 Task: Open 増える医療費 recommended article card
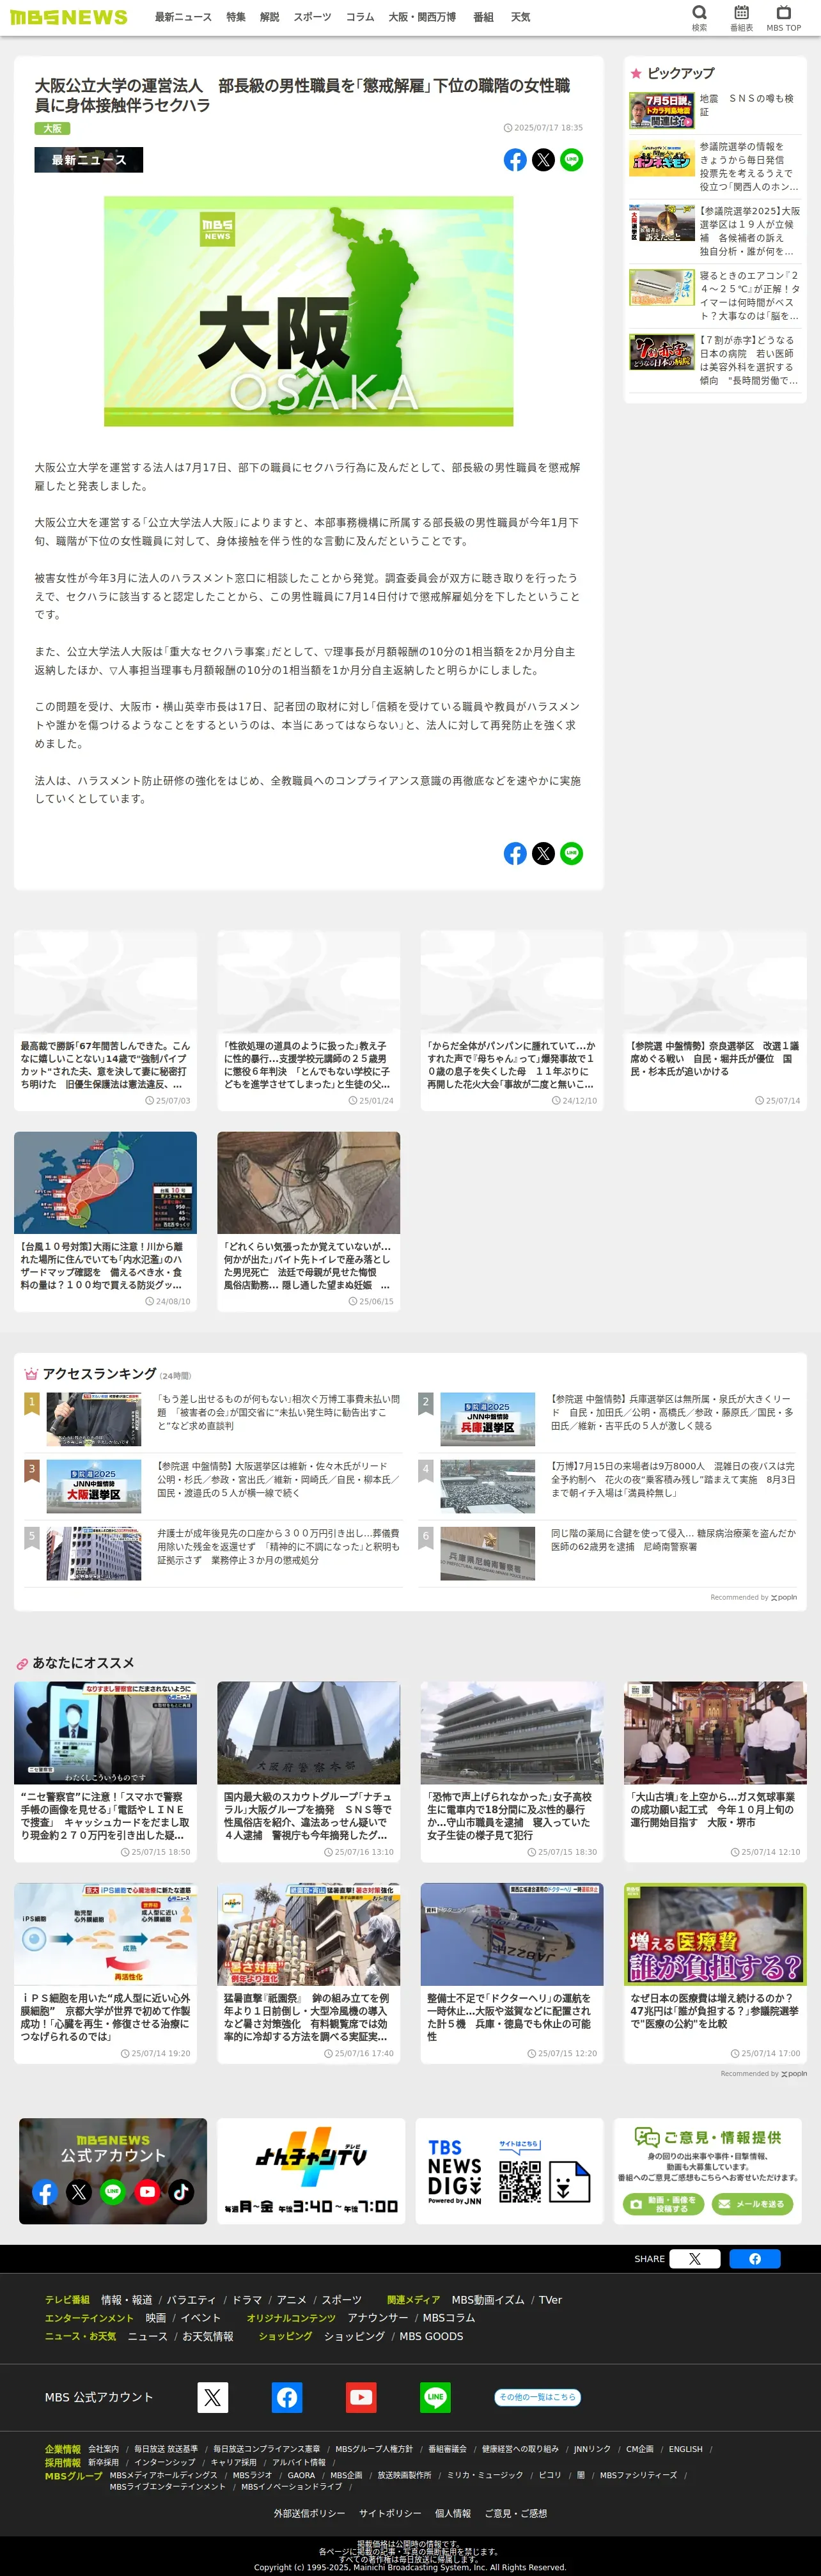coord(715,1972)
